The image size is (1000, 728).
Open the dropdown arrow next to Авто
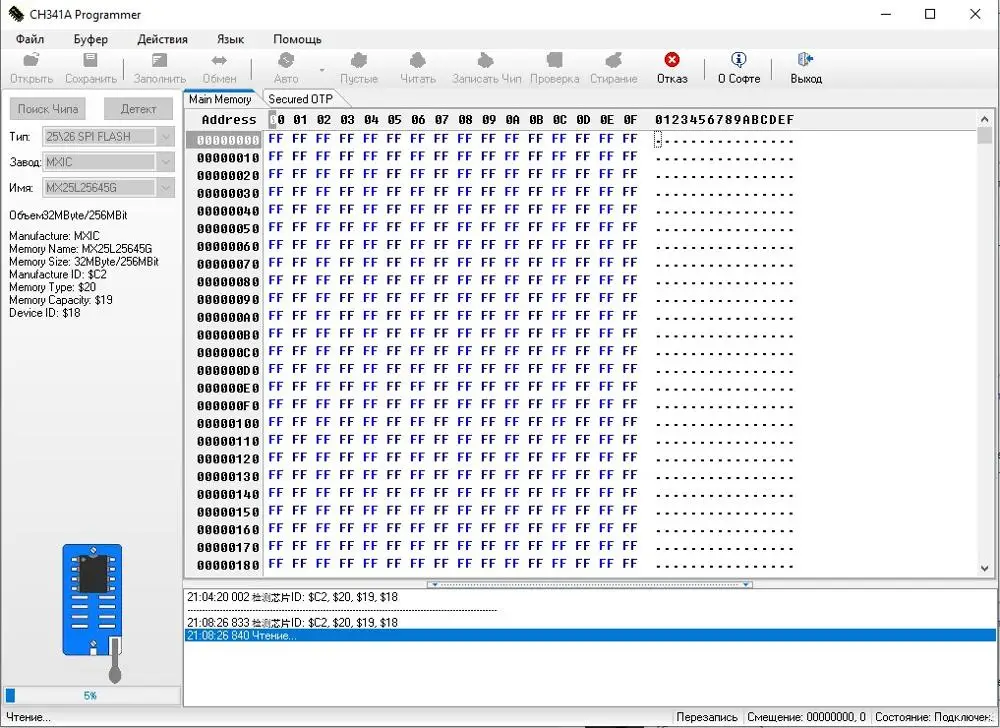pyautogui.click(x=322, y=69)
